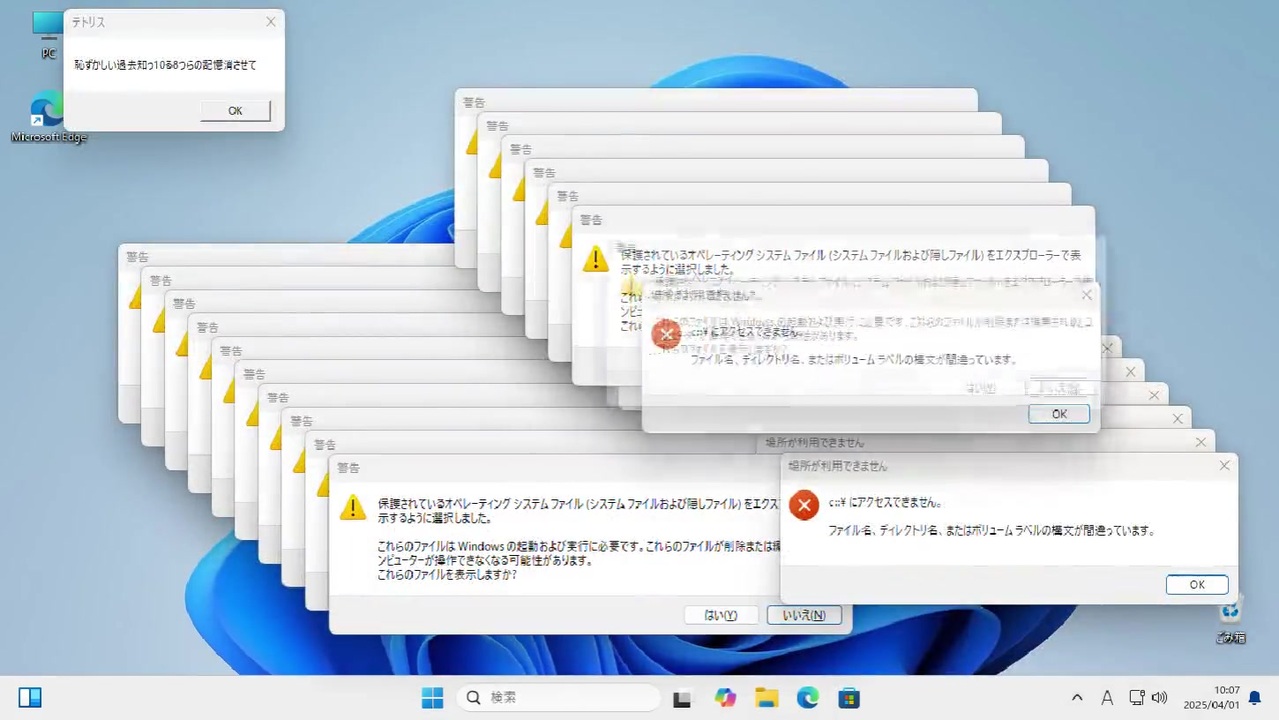Launch File Explorer from the taskbar

[766, 697]
